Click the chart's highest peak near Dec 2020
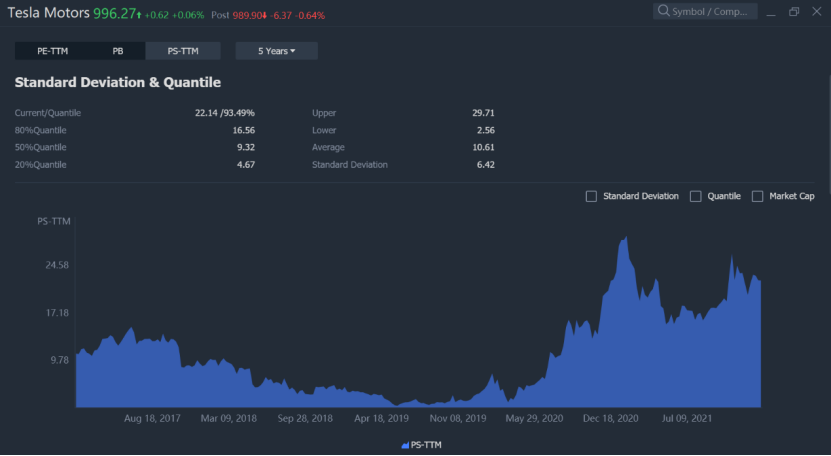The width and height of the screenshot is (831, 456). pos(626,238)
